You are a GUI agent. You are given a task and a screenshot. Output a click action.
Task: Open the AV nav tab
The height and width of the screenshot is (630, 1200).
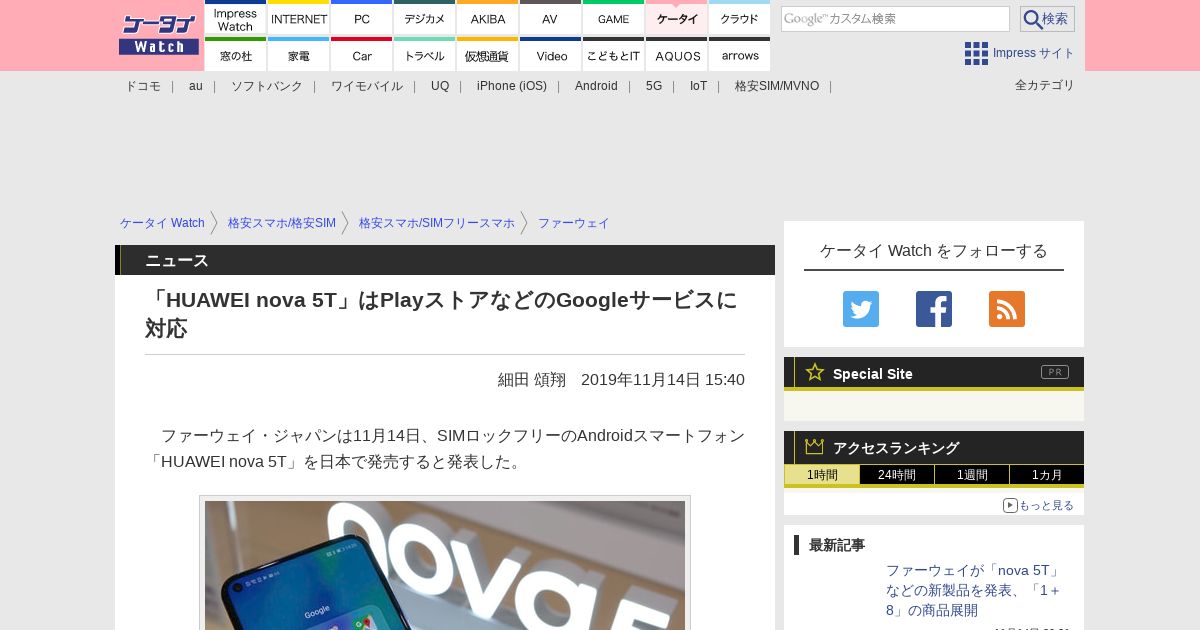tap(551, 18)
